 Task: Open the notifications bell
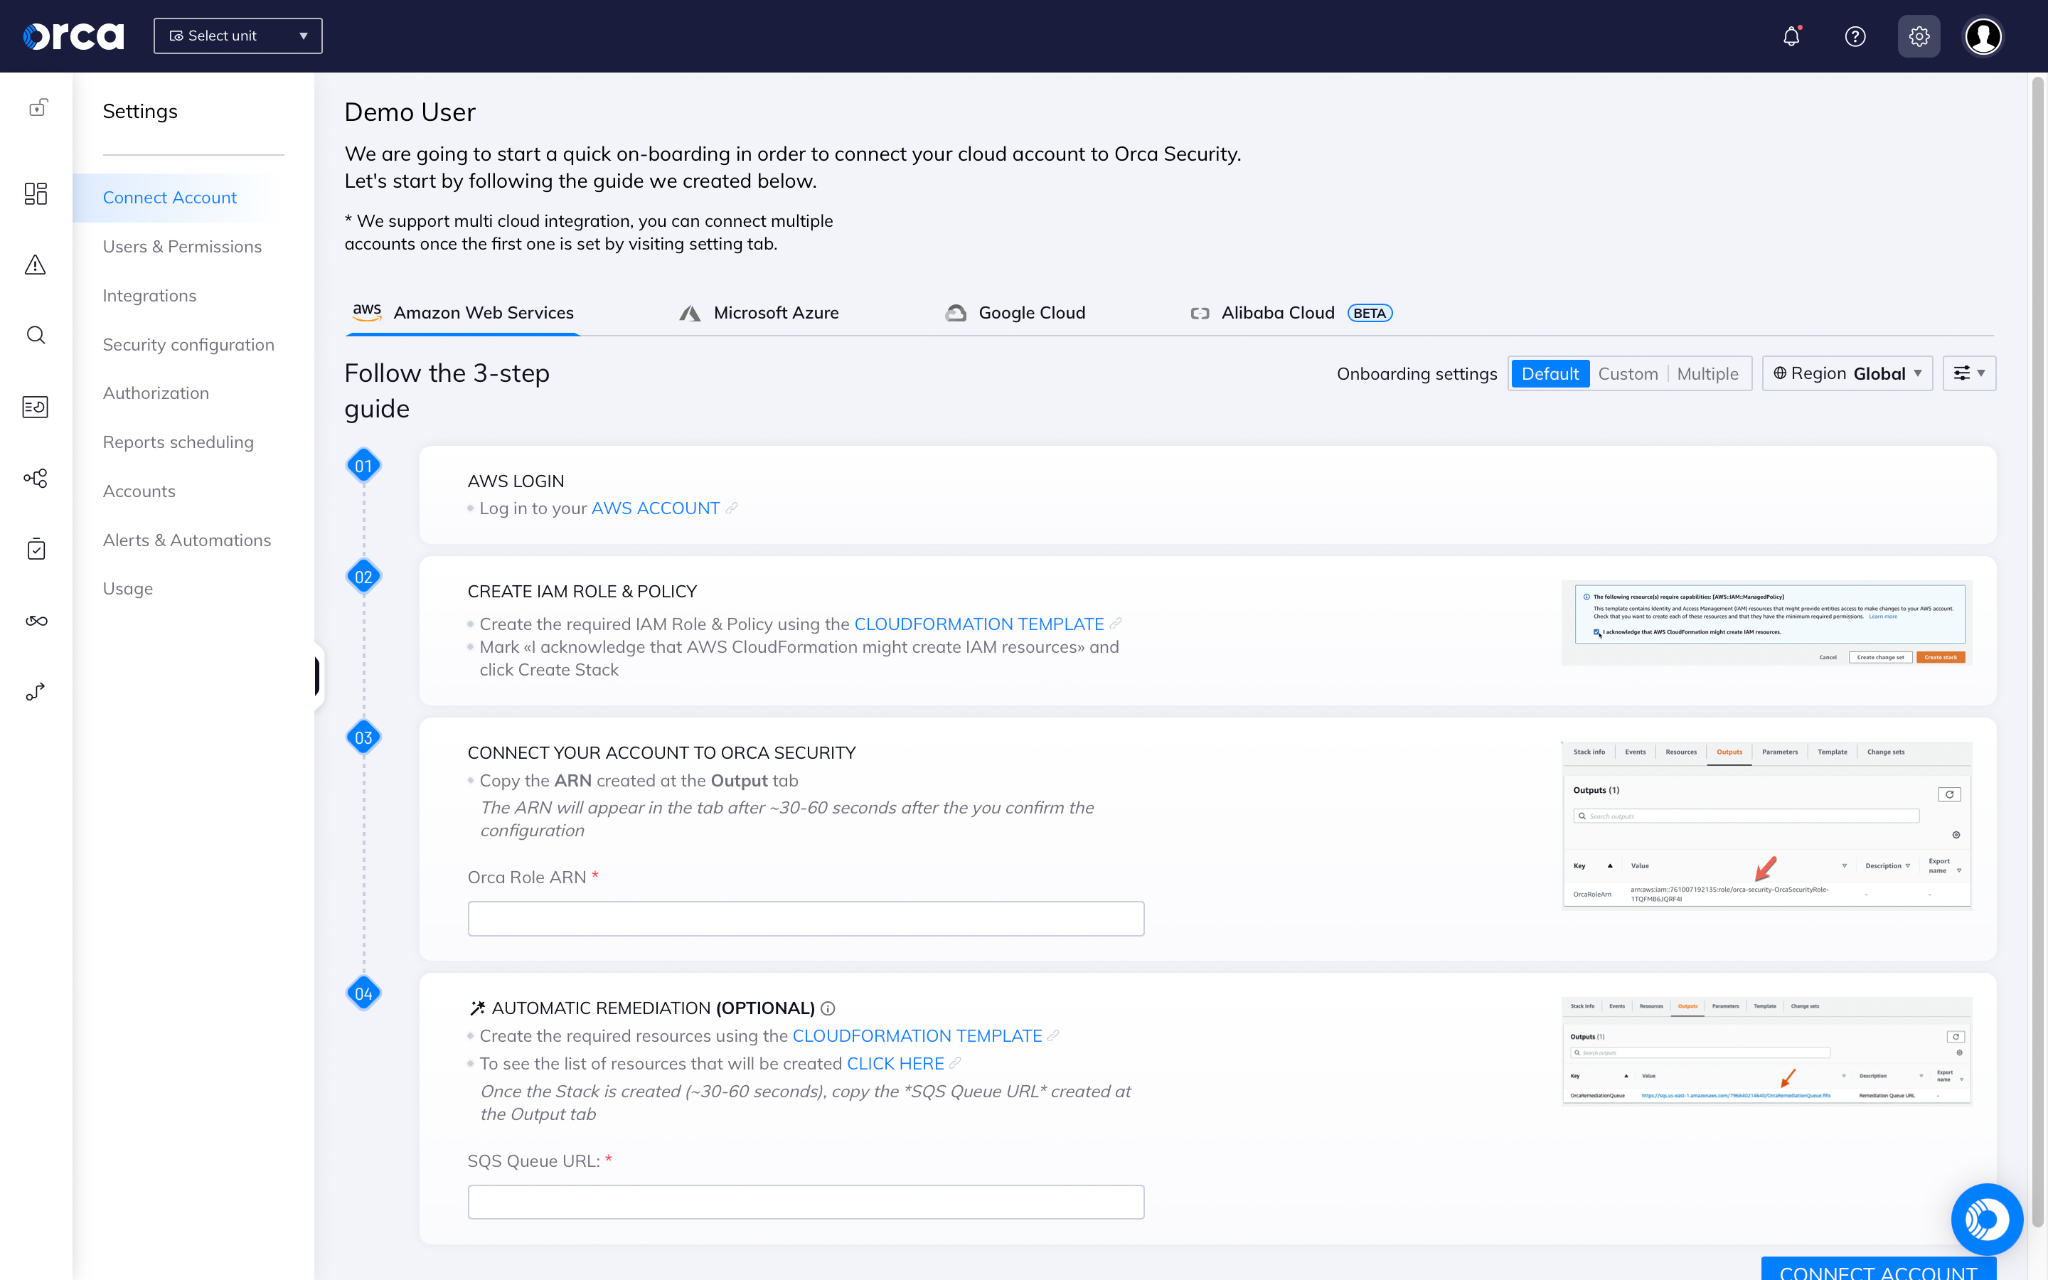coord(1791,36)
